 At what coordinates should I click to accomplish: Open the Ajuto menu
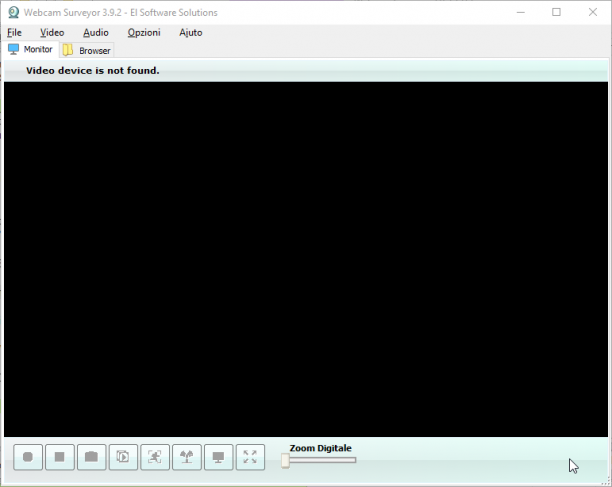[190, 33]
